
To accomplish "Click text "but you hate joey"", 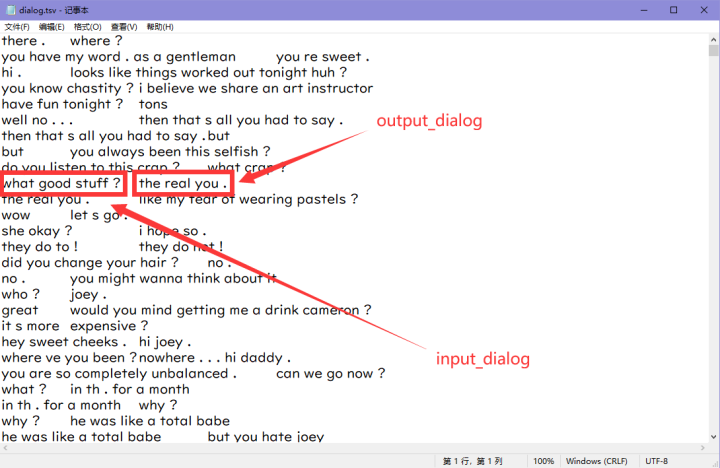I will tap(266, 436).
